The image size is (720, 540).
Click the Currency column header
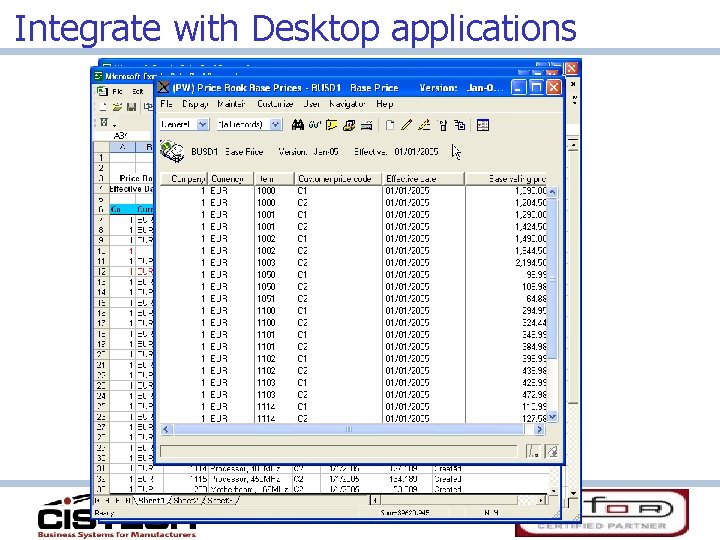(231, 179)
